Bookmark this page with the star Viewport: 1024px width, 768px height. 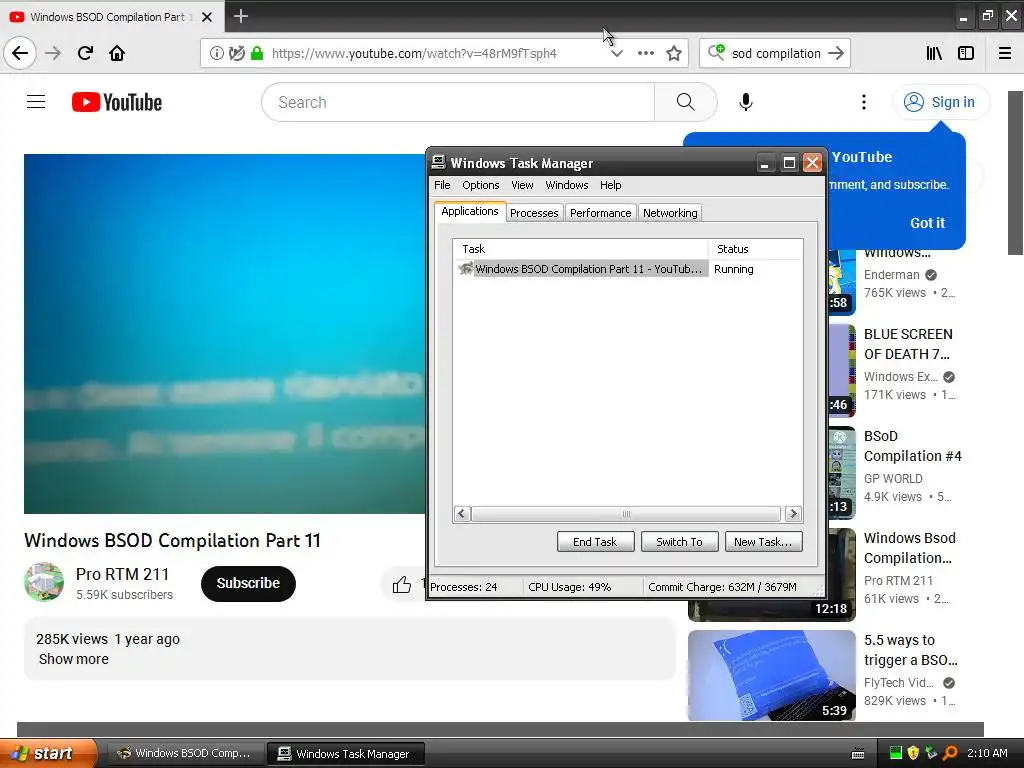click(x=674, y=54)
